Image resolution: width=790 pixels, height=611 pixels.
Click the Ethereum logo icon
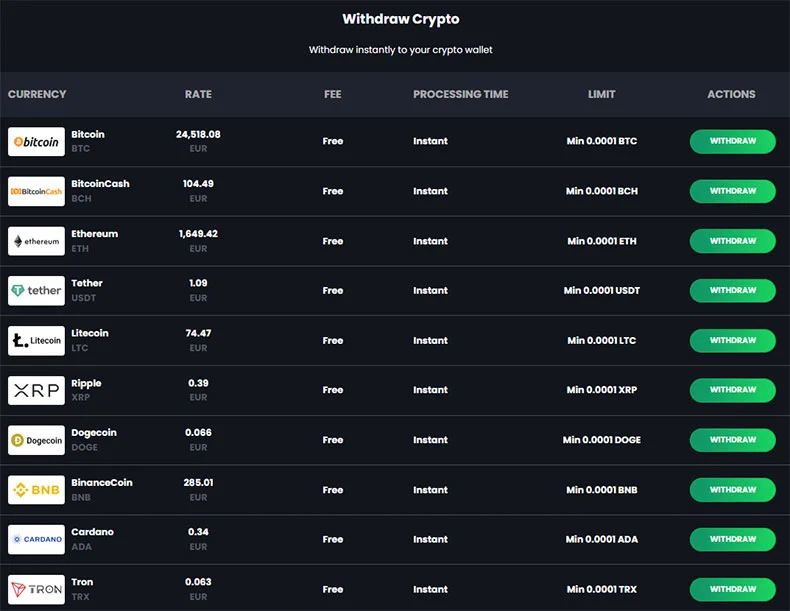[x=36, y=241]
